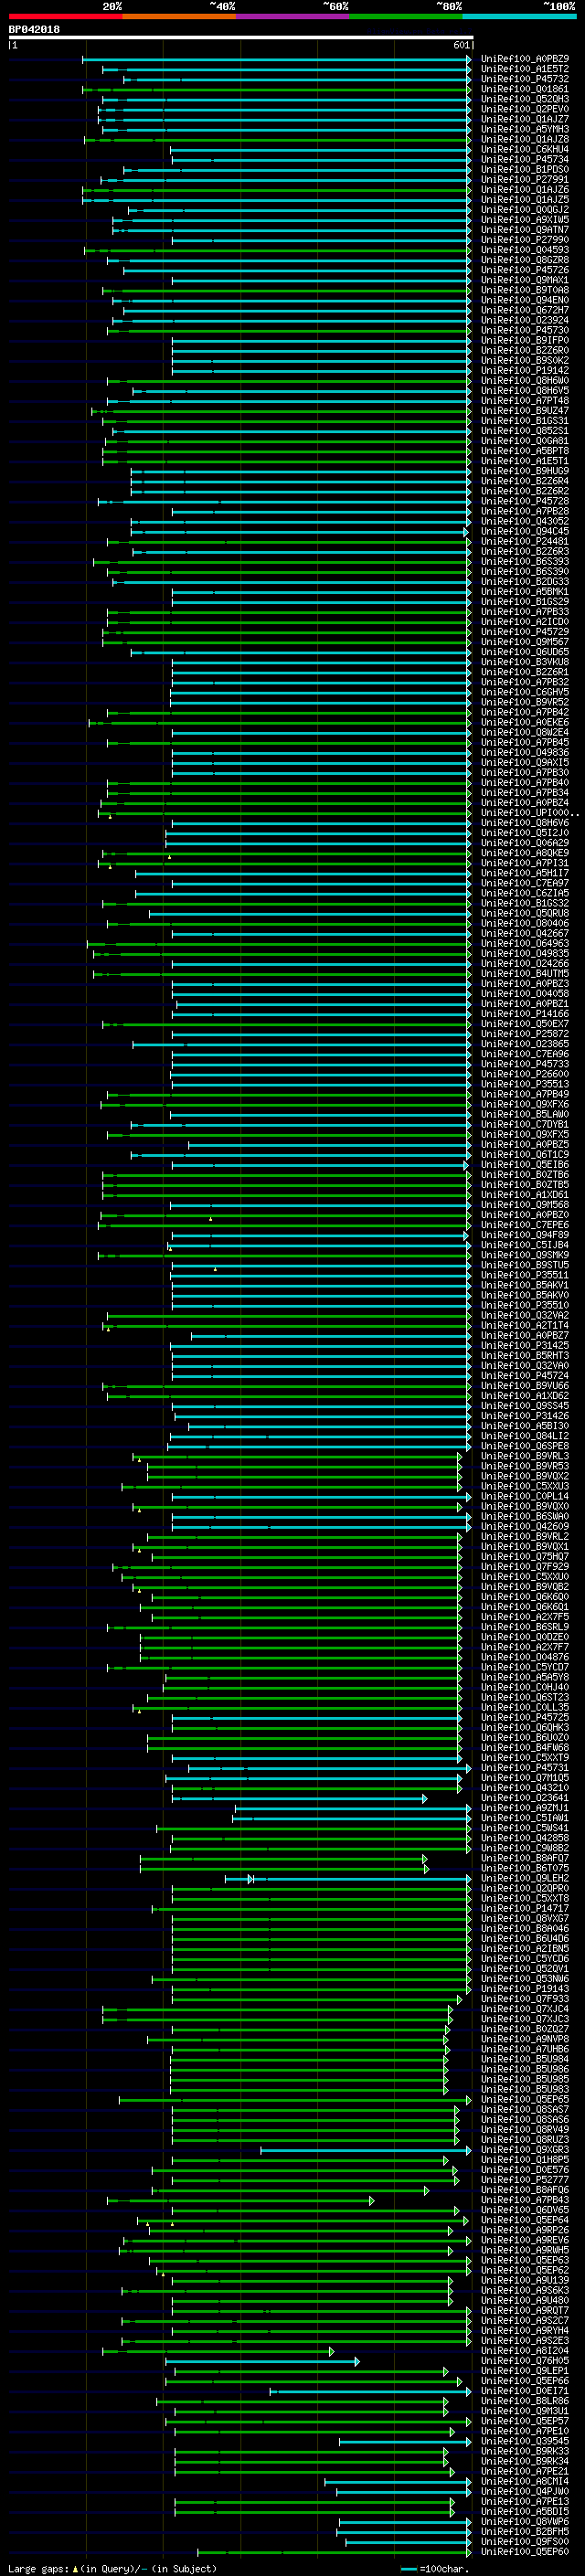Select the UniRef100_Q84LI2 label
The image size is (585, 2576).
tap(525, 1436)
